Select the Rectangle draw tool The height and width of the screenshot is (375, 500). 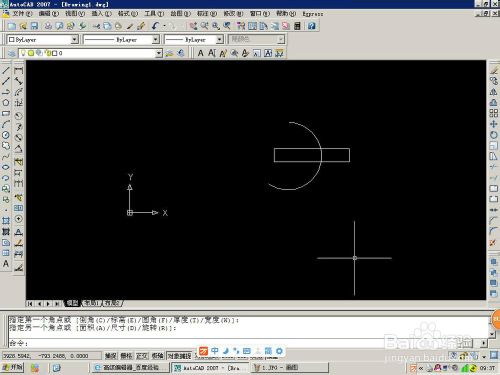(x=6, y=113)
